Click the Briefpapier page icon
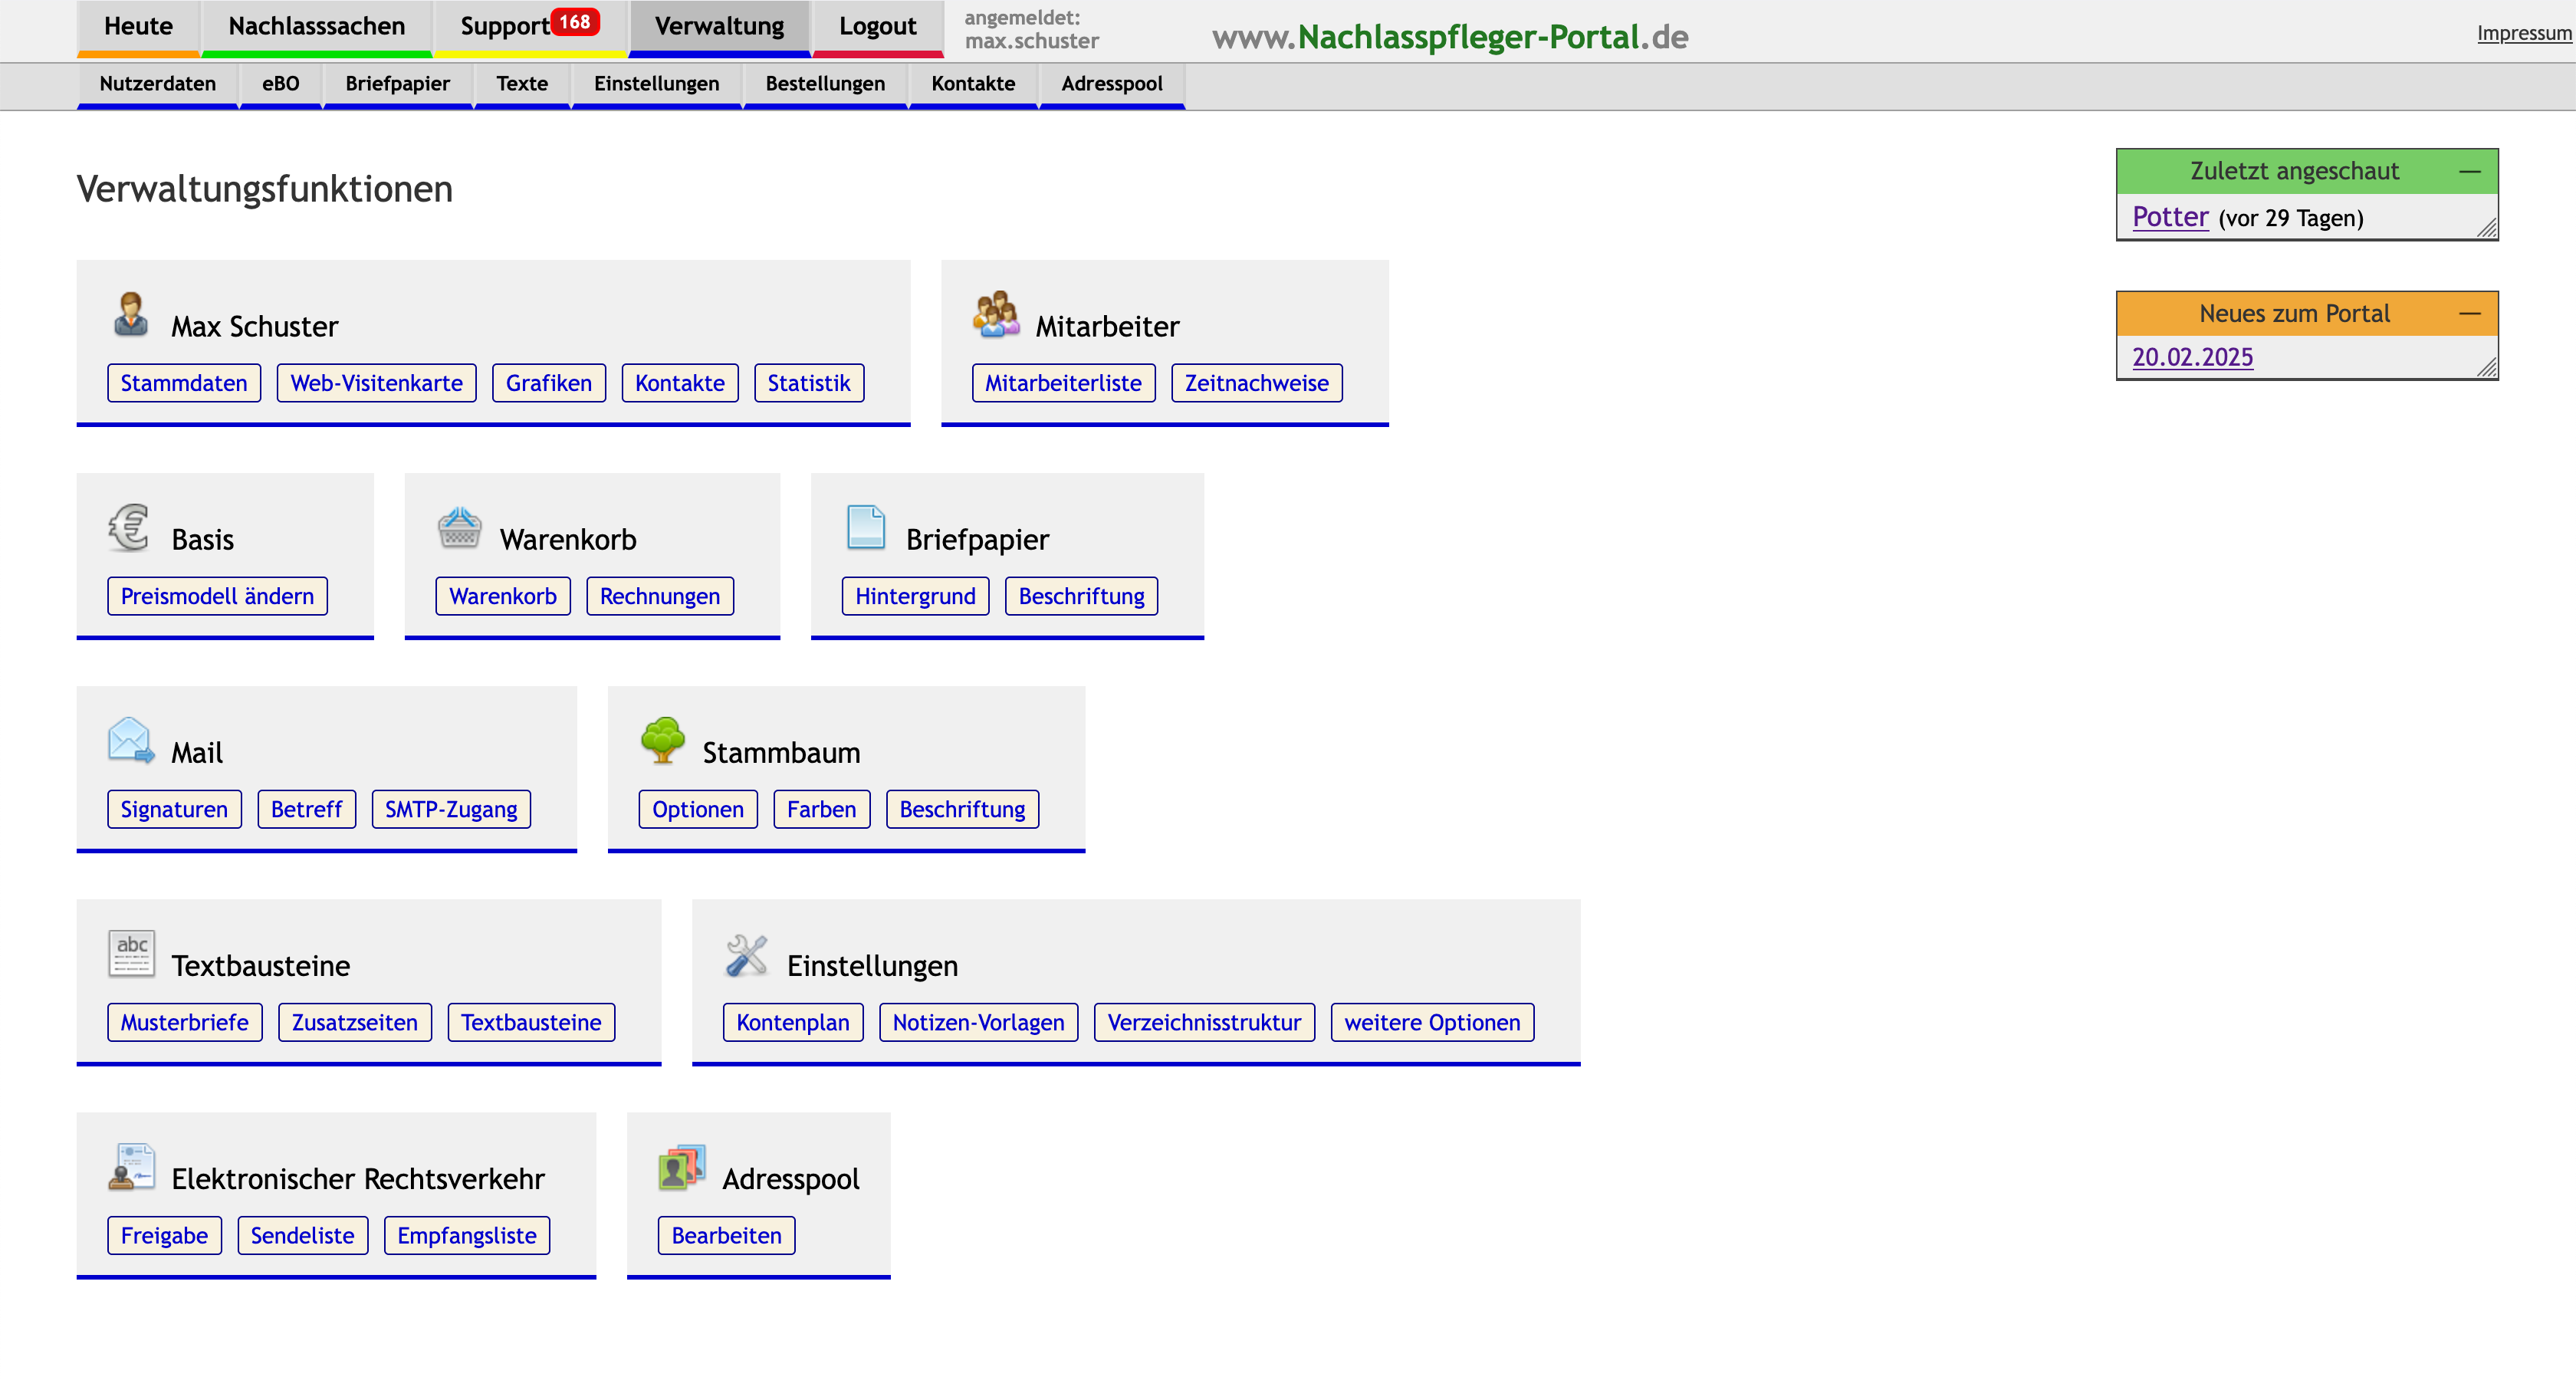This screenshot has height=1380, width=2576. pos(865,527)
